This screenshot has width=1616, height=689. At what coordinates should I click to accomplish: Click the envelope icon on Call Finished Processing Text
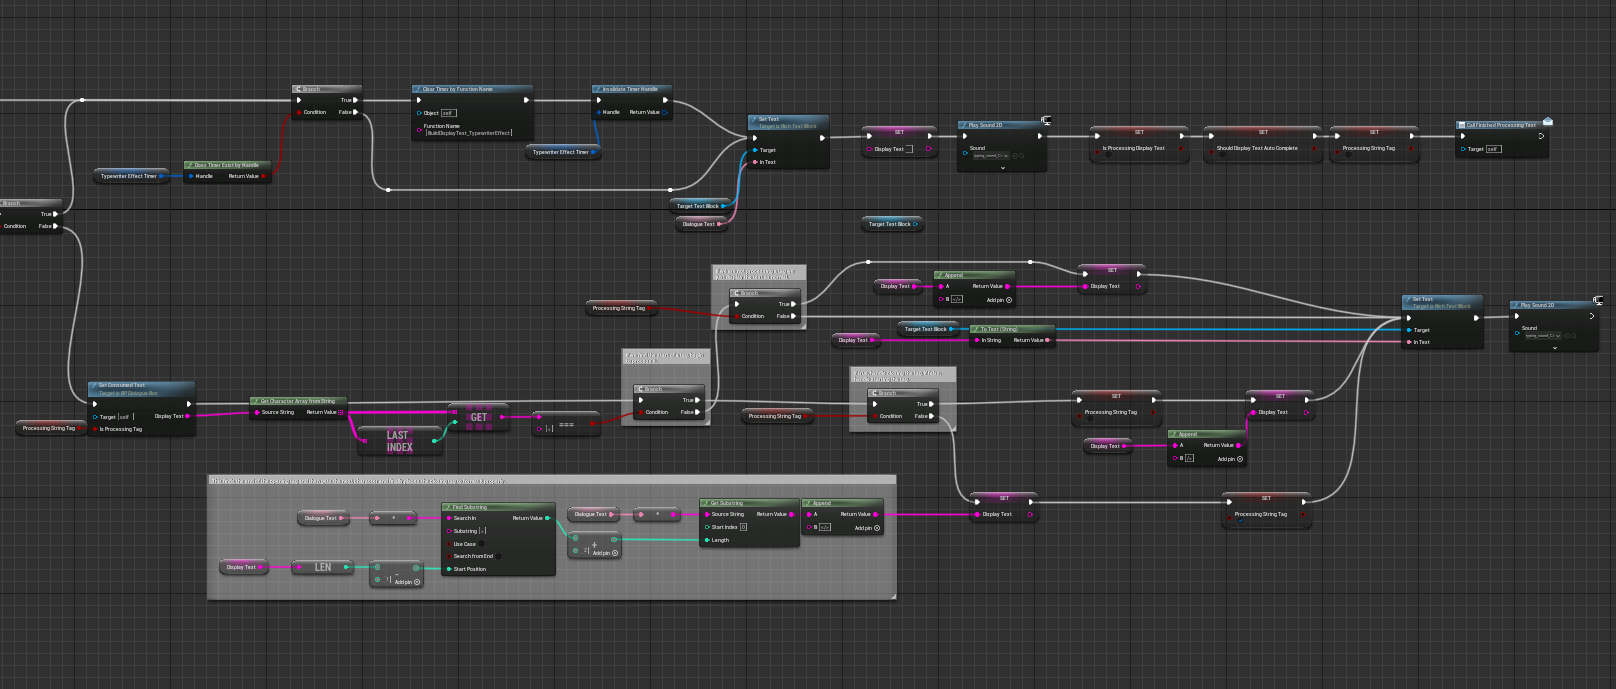[1547, 121]
